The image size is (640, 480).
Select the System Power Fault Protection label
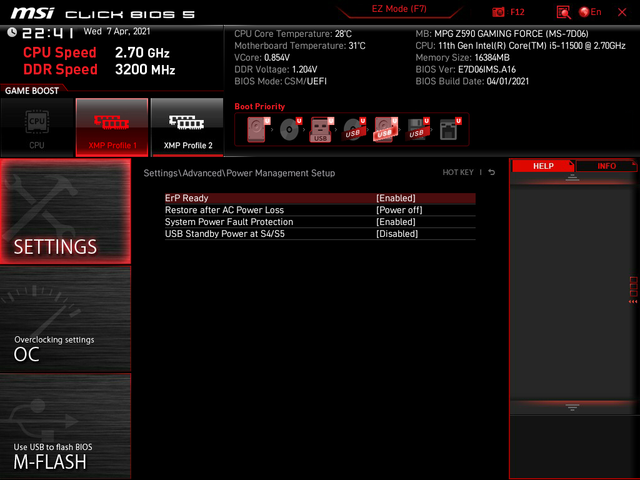[x=229, y=222]
